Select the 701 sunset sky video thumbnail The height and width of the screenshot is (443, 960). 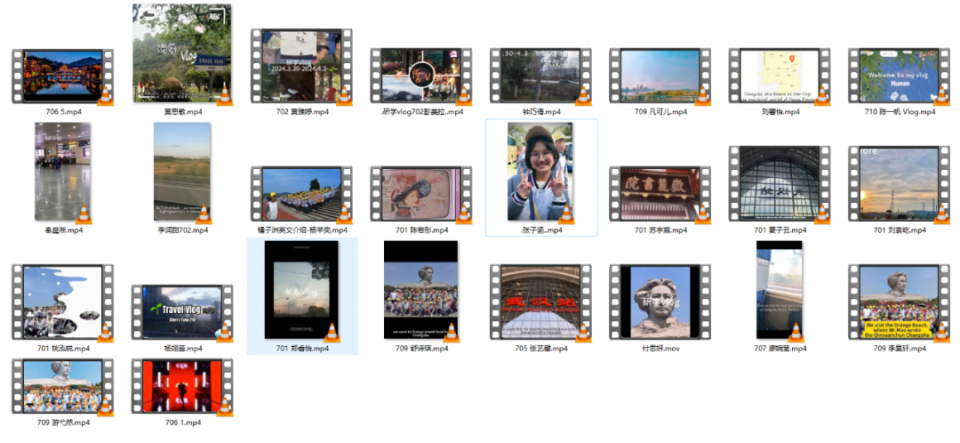coord(899,185)
